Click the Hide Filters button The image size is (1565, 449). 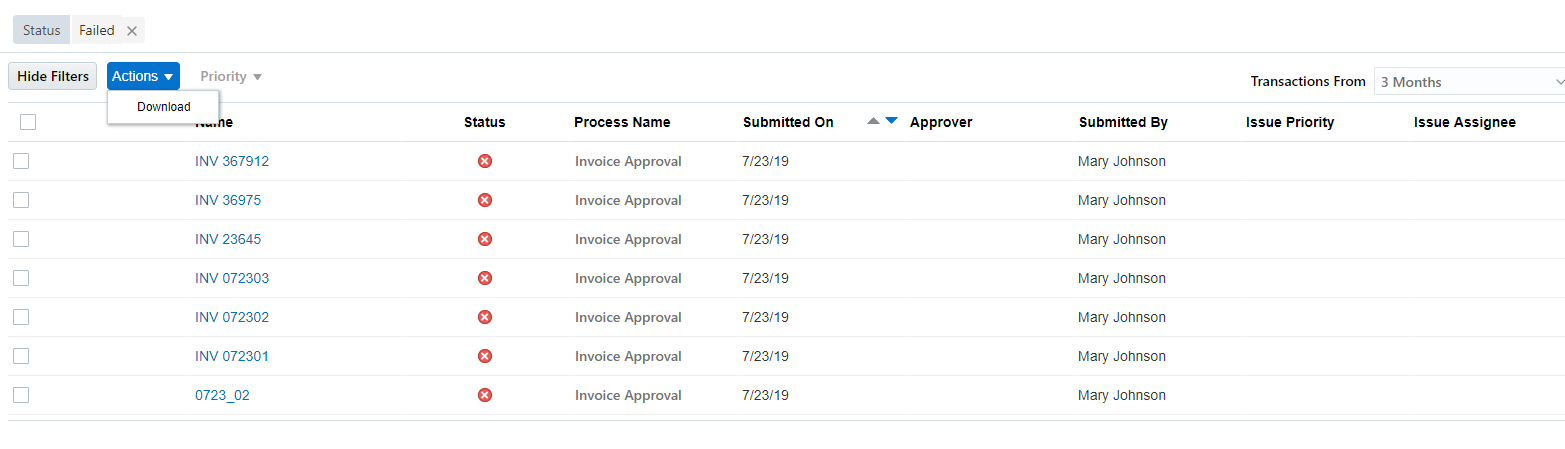point(53,76)
